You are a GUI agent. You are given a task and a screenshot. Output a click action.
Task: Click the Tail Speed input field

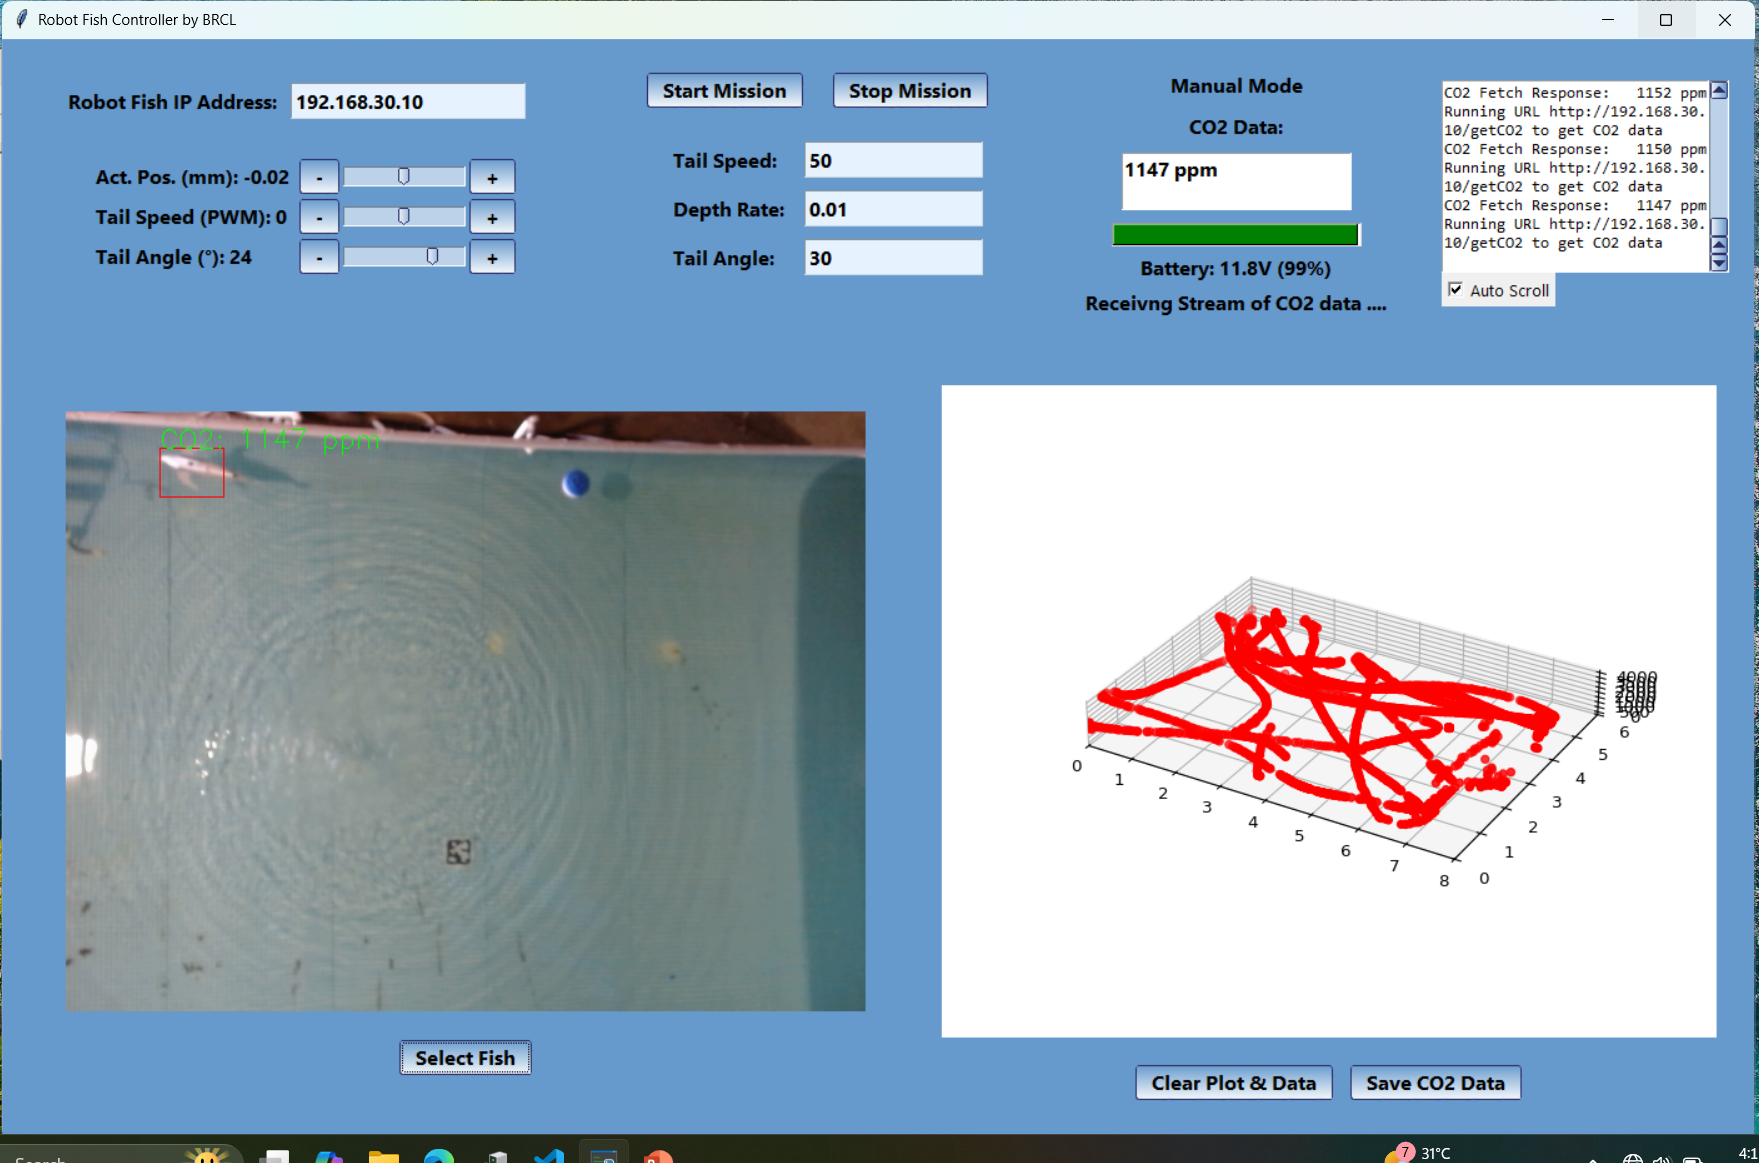click(x=893, y=161)
